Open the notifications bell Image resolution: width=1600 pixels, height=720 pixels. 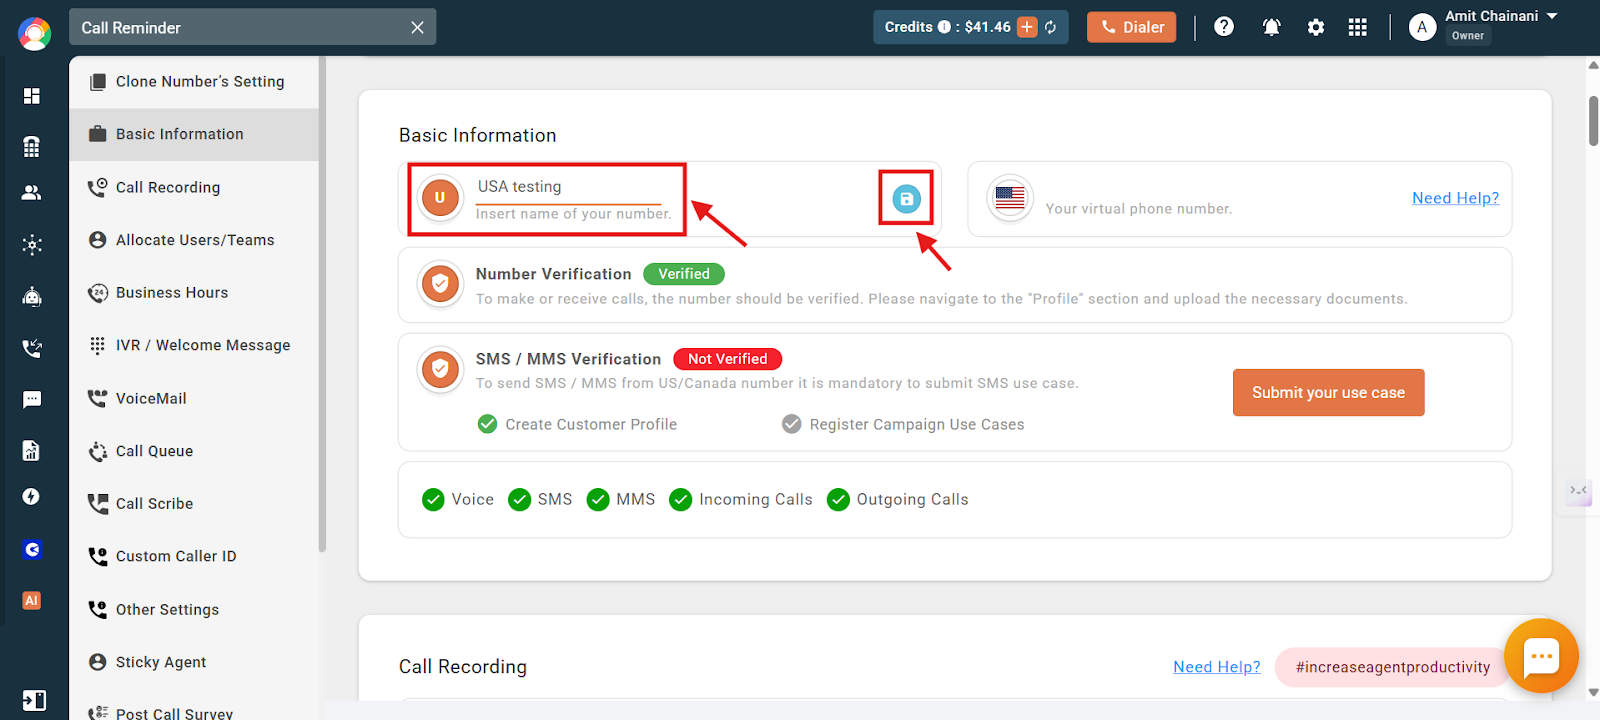[x=1271, y=27]
